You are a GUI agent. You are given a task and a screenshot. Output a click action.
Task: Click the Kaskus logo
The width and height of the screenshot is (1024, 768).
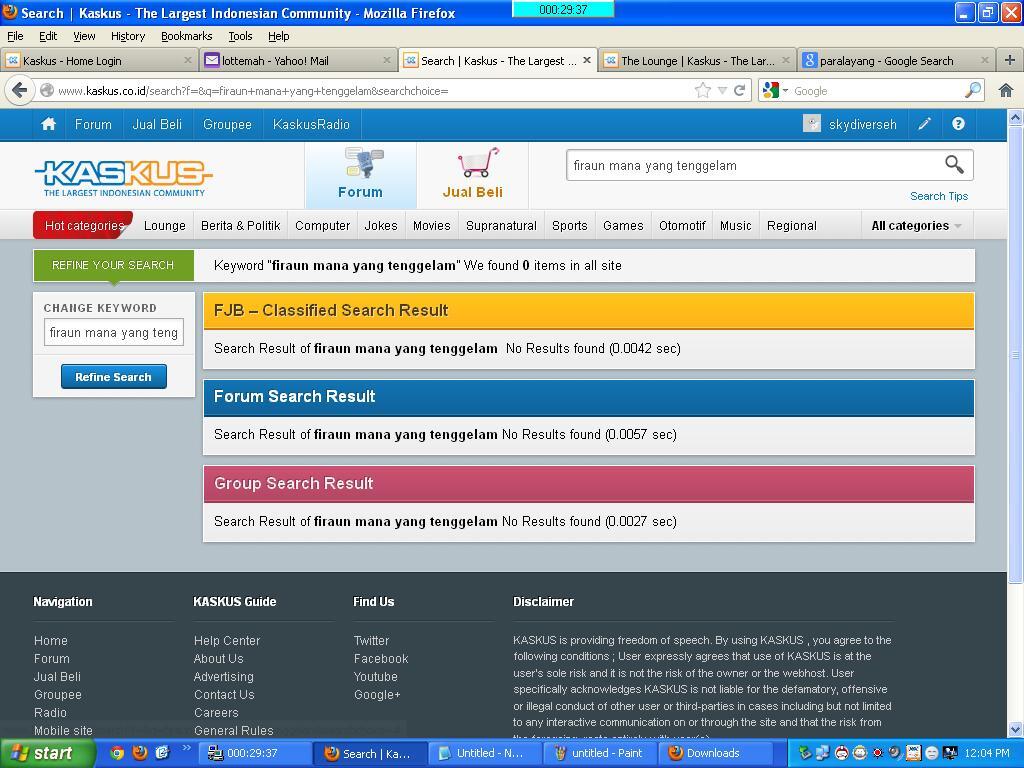click(123, 176)
